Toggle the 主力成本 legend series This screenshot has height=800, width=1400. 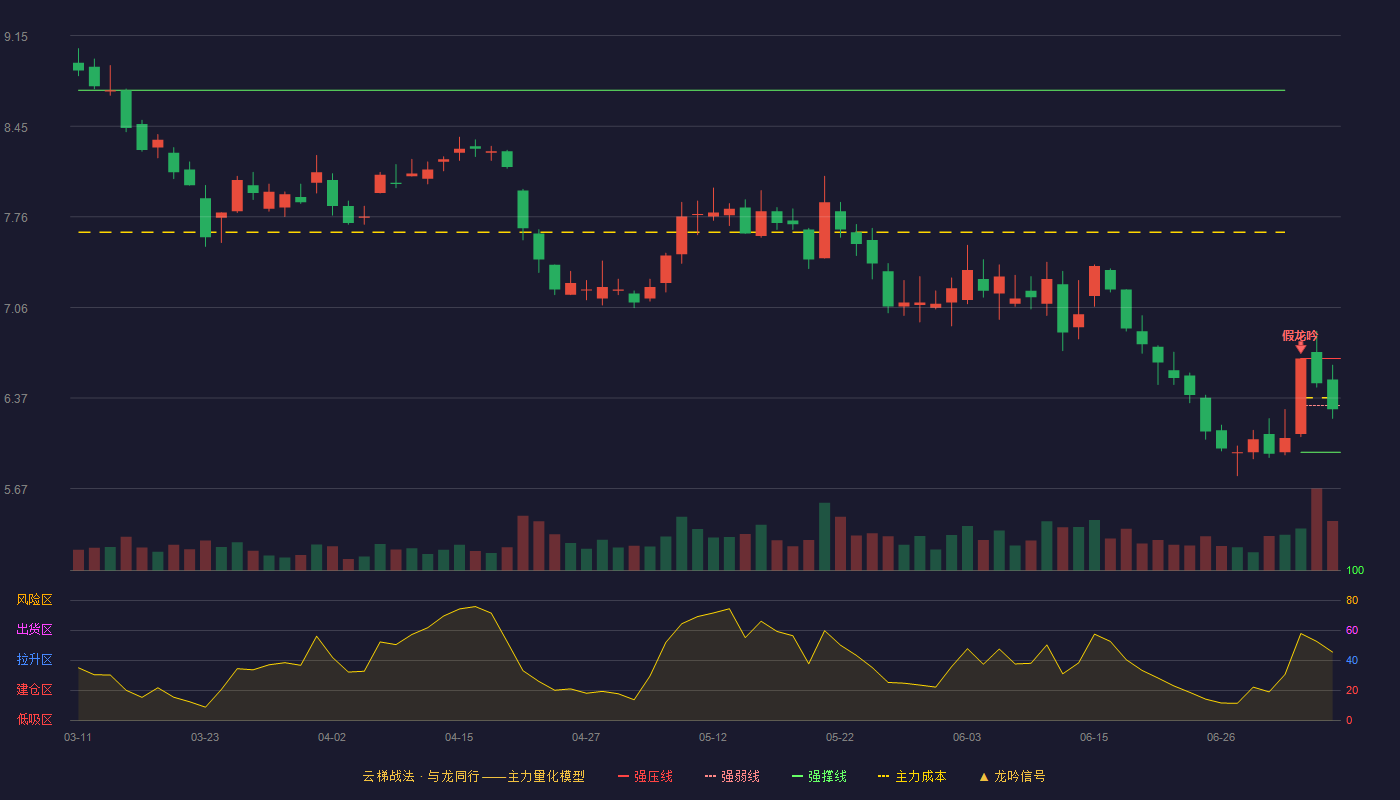click(912, 776)
